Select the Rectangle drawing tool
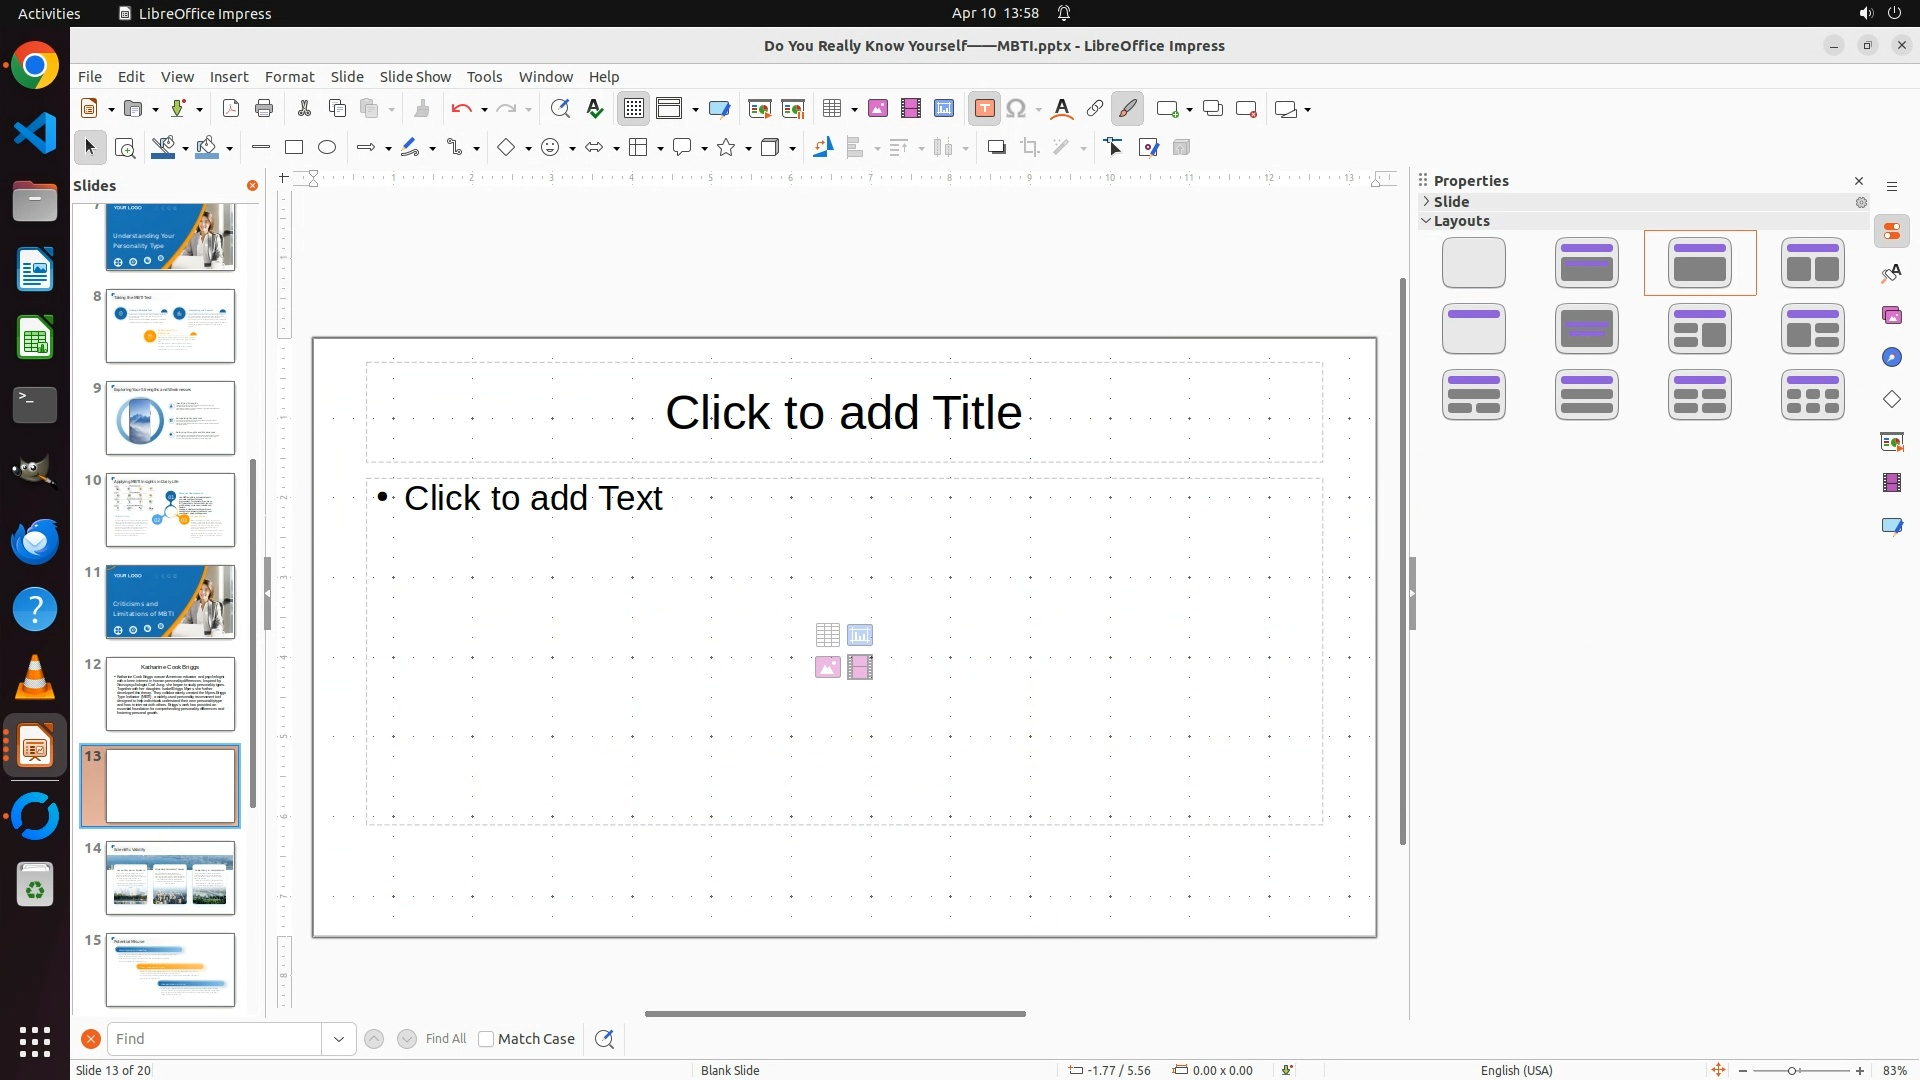 click(x=294, y=148)
